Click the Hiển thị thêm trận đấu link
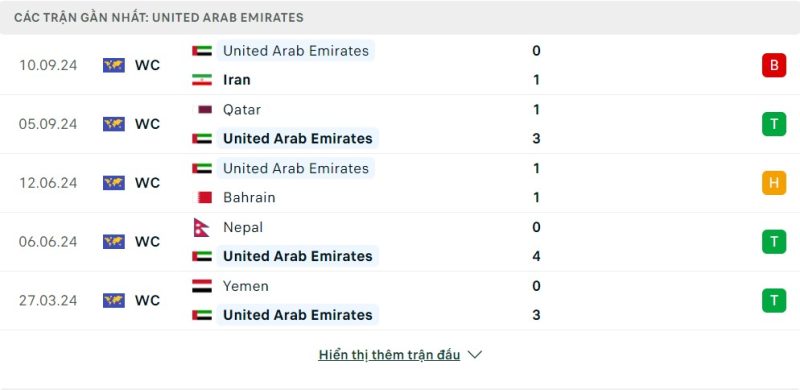This screenshot has width=800, height=390. coord(389,355)
